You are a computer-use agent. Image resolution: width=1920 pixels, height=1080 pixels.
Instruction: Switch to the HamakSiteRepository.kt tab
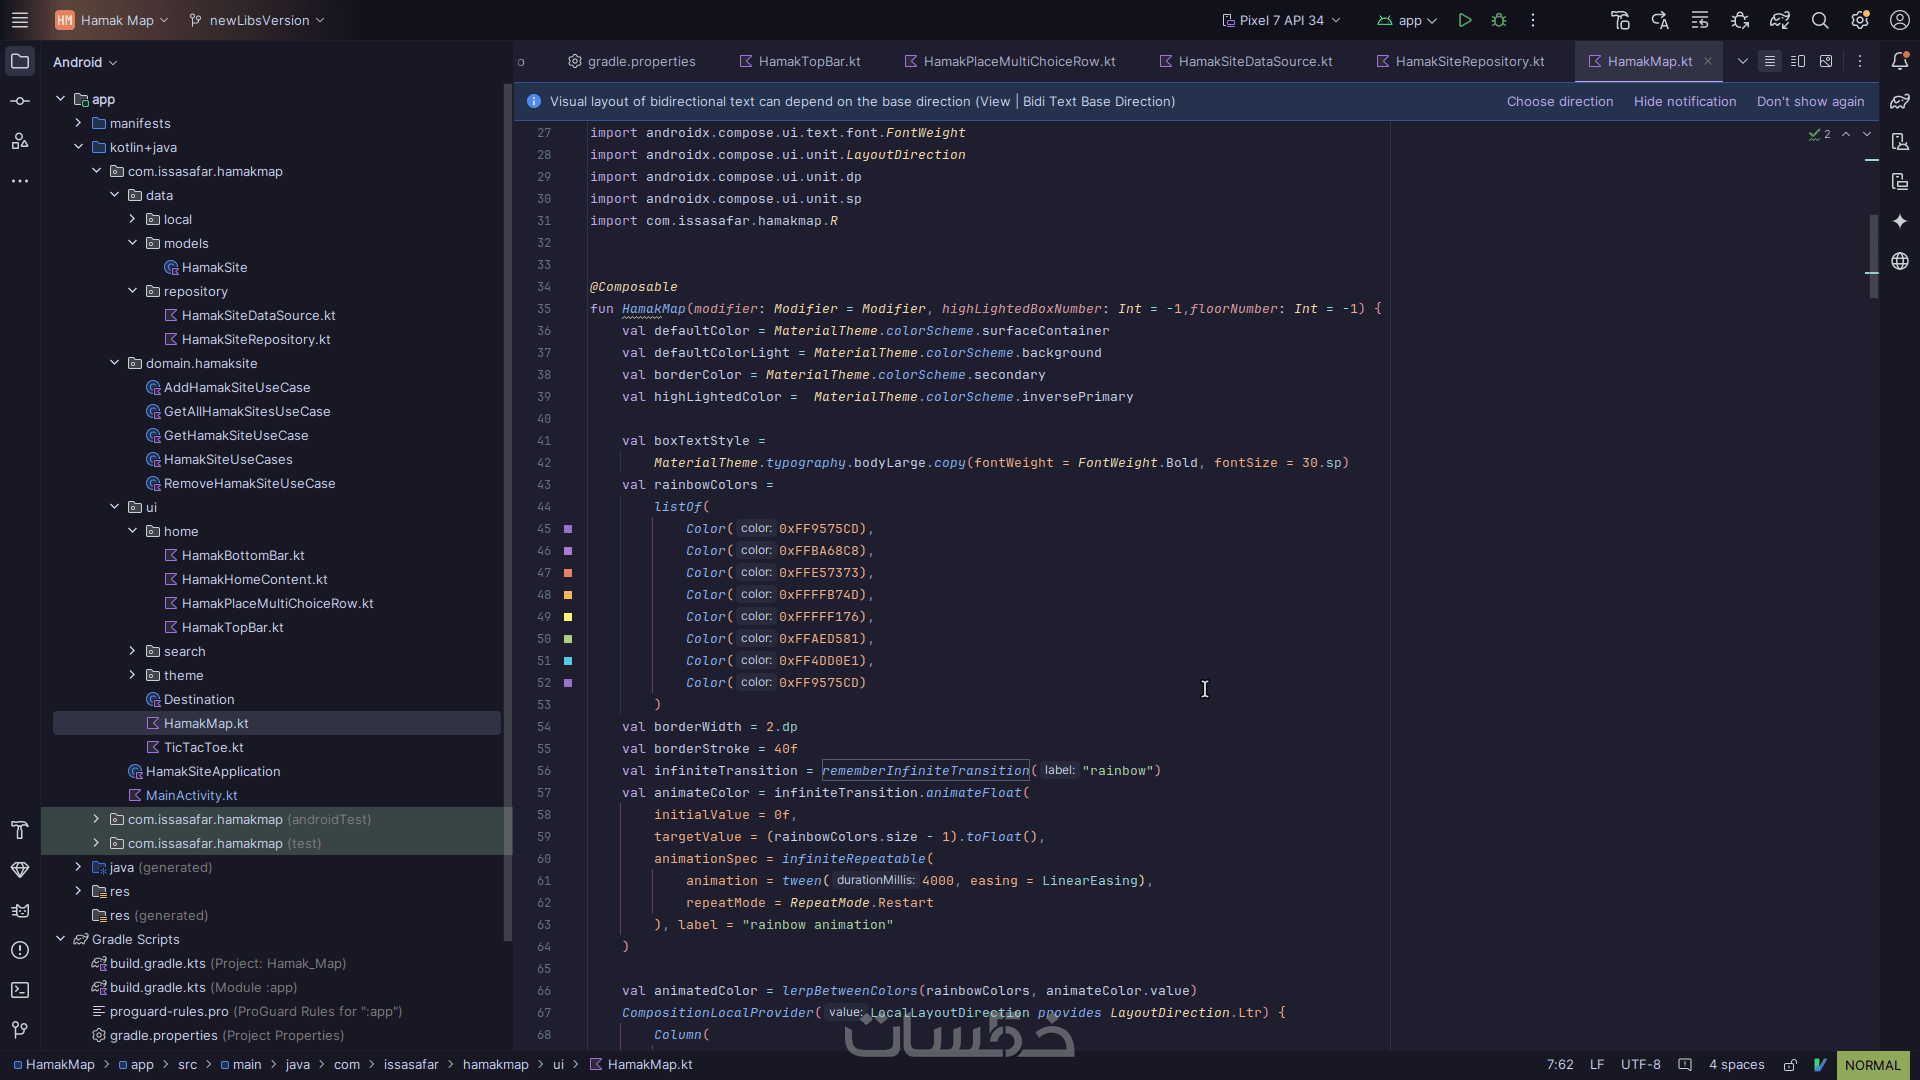tap(1460, 61)
